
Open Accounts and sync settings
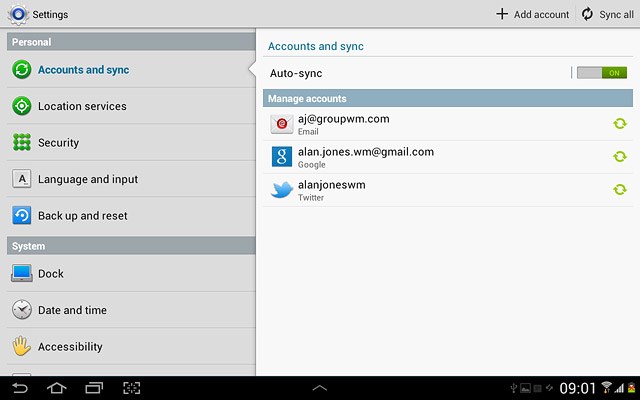131,69
